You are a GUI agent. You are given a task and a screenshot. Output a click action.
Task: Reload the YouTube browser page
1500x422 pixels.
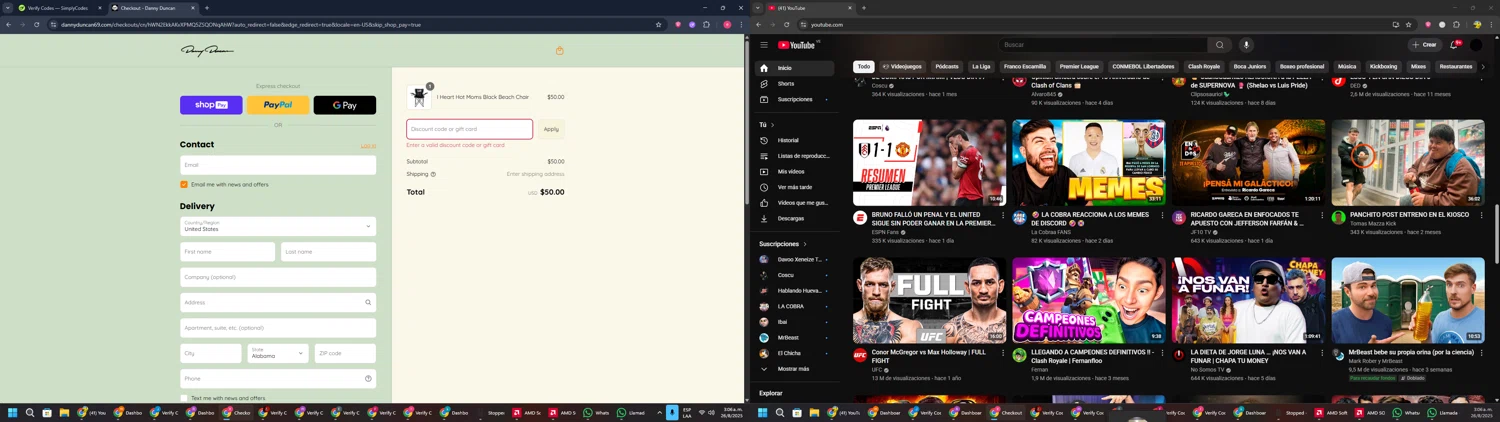[786, 25]
